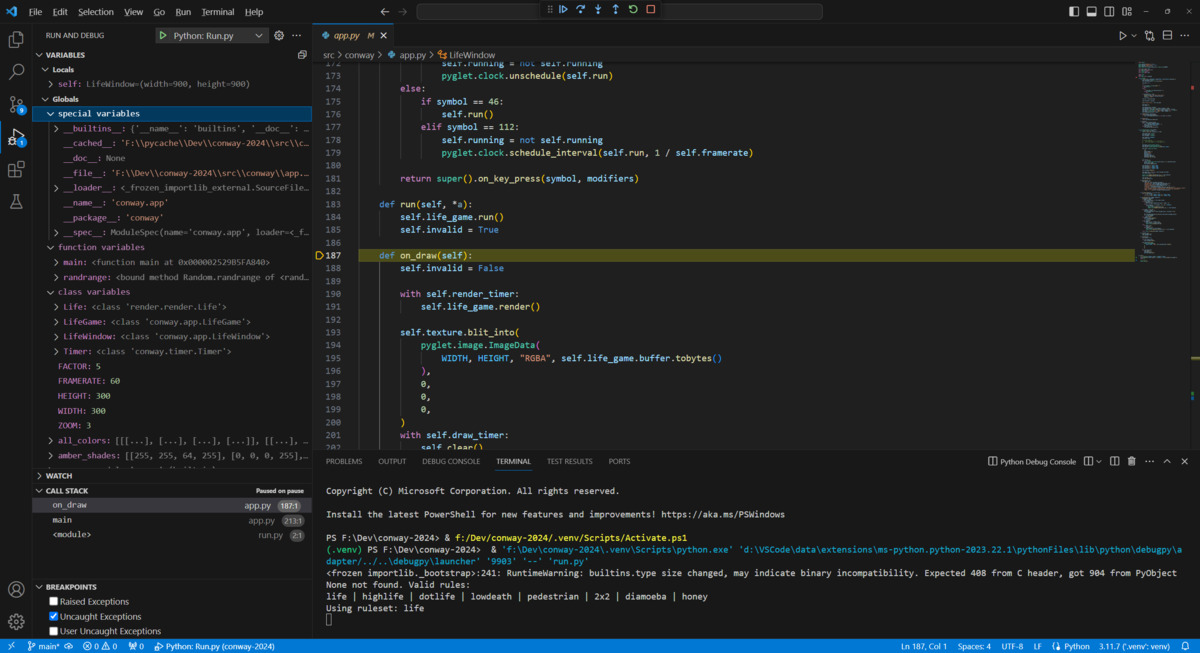Click the Split Editor icon above the code
This screenshot has width=1200, height=653.
click(x=1168, y=34)
